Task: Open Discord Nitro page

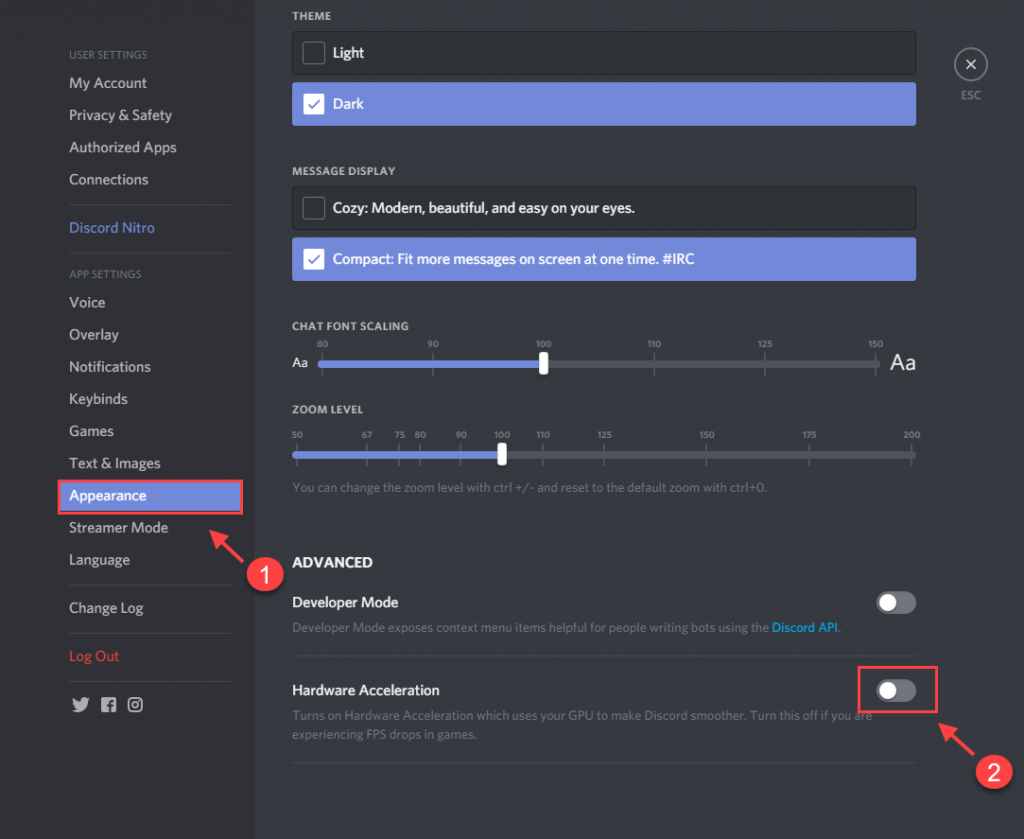Action: pyautogui.click(x=112, y=228)
